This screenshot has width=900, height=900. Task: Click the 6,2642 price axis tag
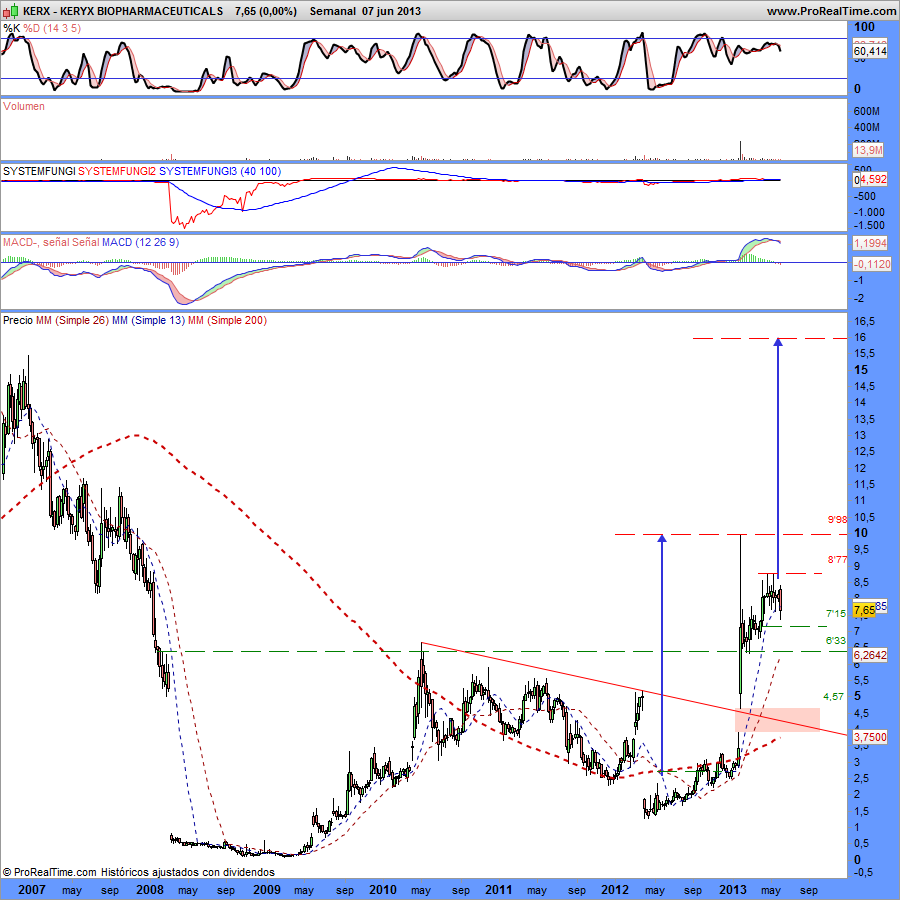870,655
